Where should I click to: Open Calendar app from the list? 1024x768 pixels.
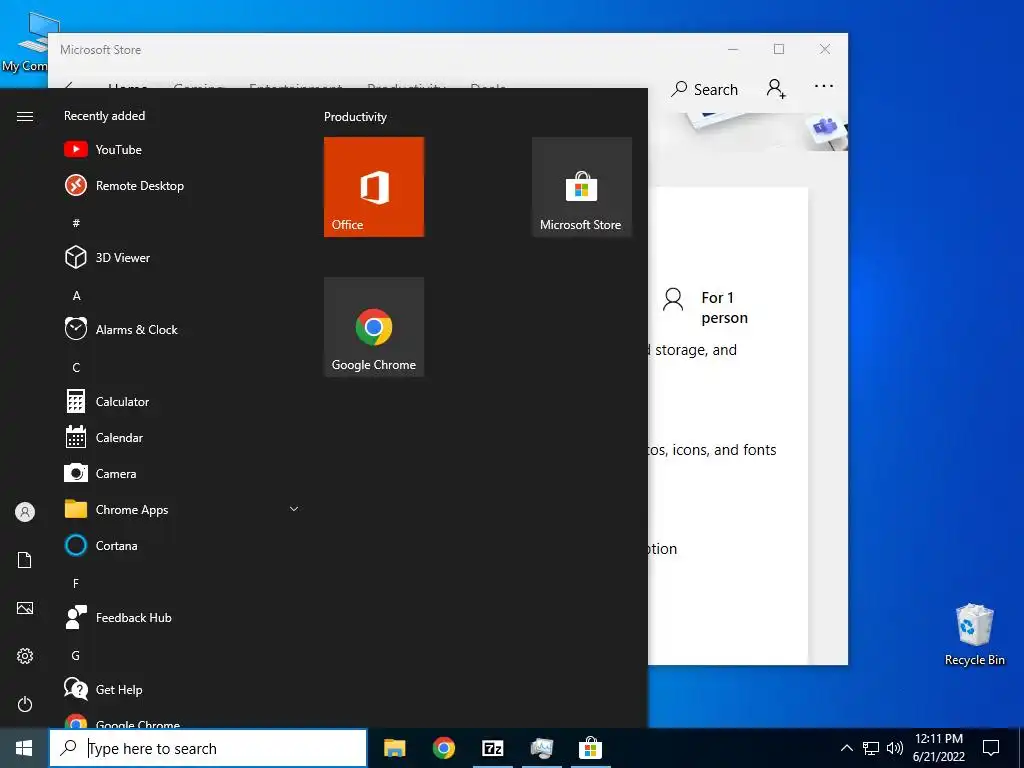coord(181,438)
